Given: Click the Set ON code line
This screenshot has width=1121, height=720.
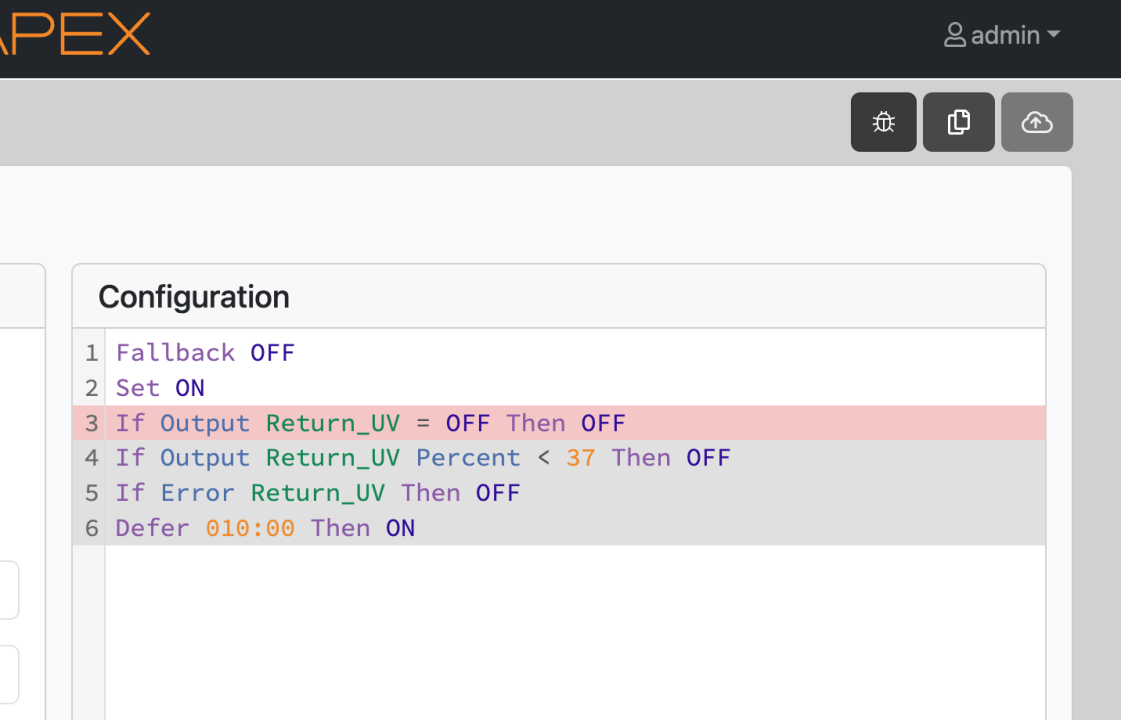Looking at the screenshot, I should point(160,388).
